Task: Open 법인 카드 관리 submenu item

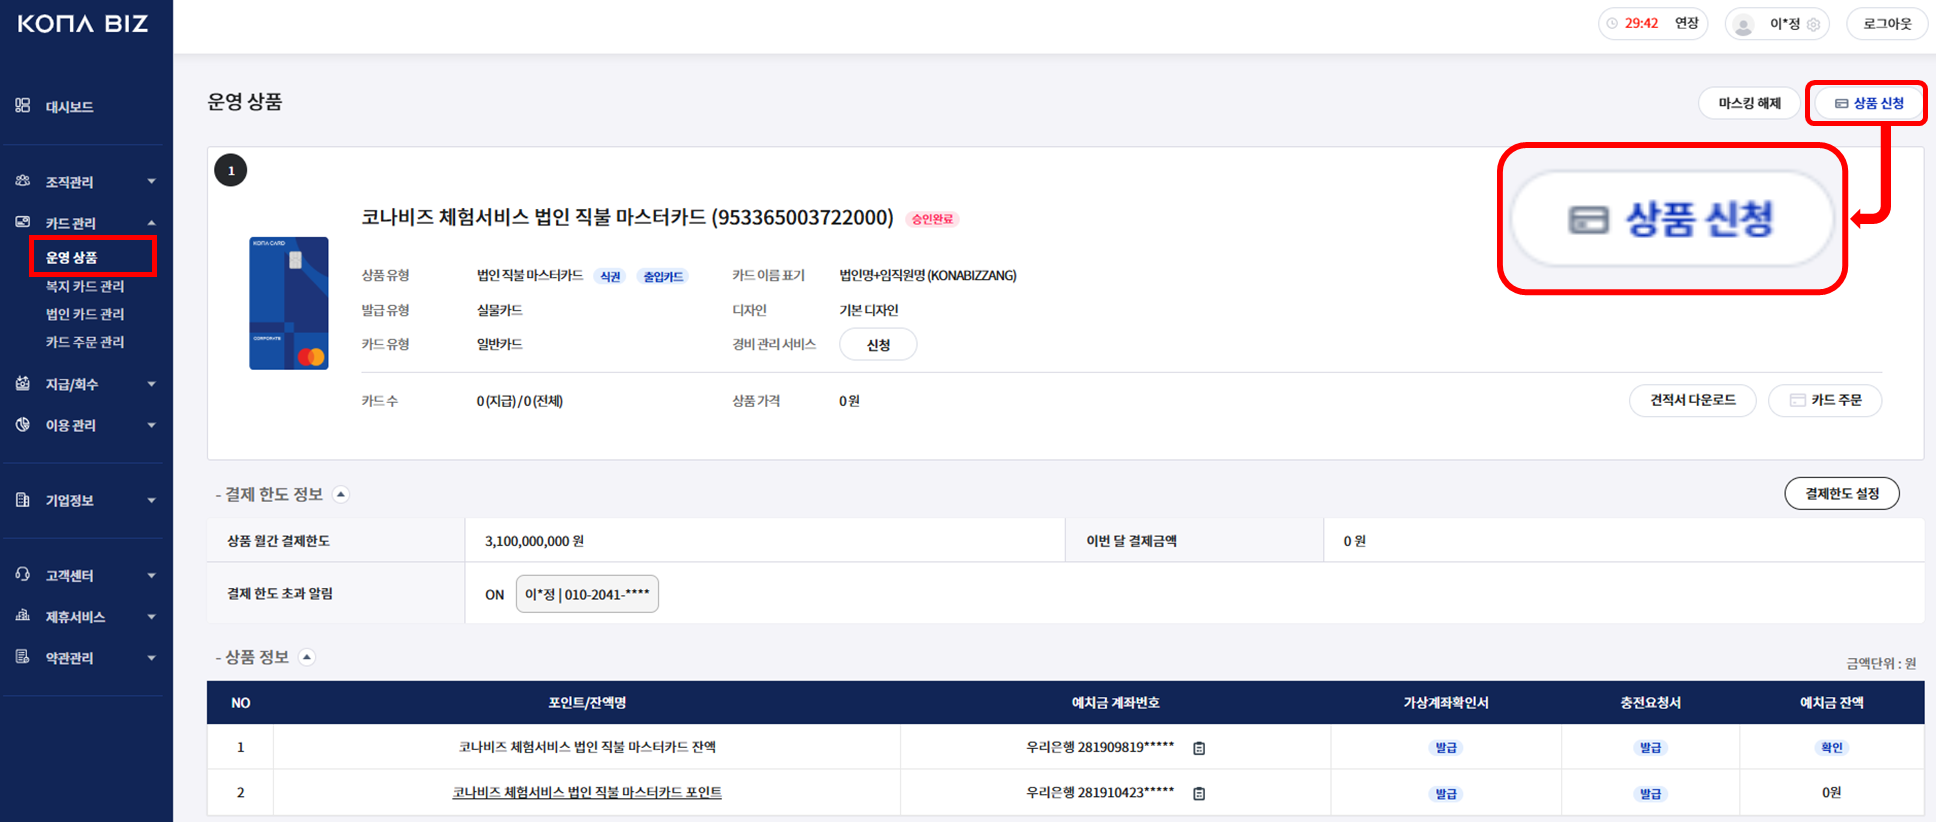Action: point(85,314)
